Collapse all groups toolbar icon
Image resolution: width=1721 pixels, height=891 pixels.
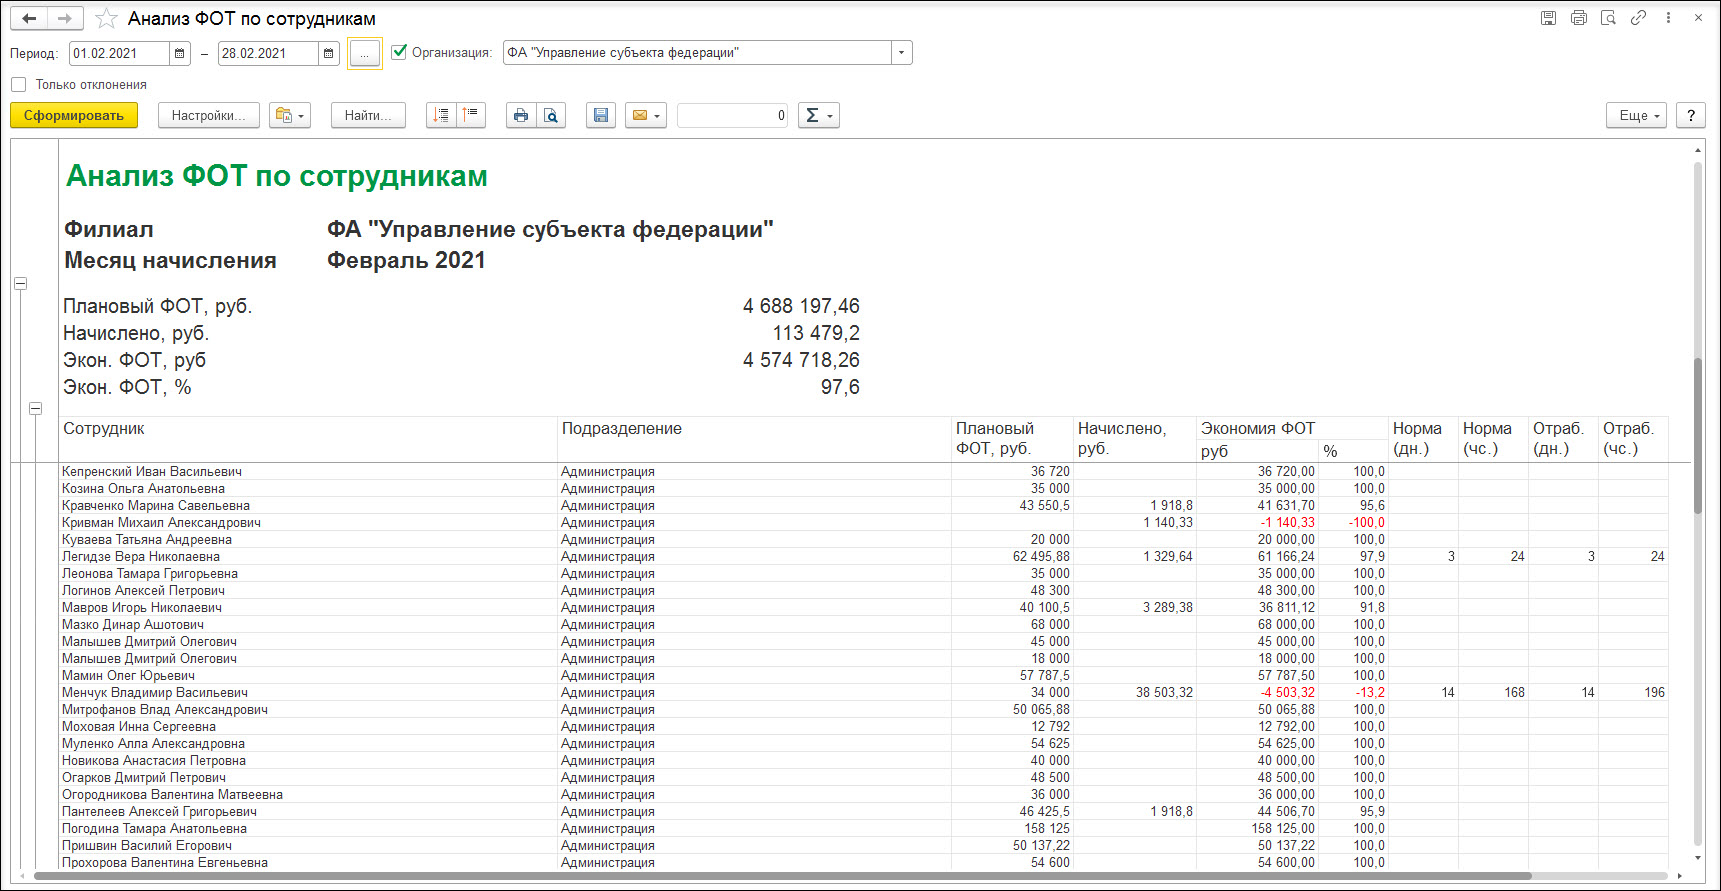(x=471, y=116)
